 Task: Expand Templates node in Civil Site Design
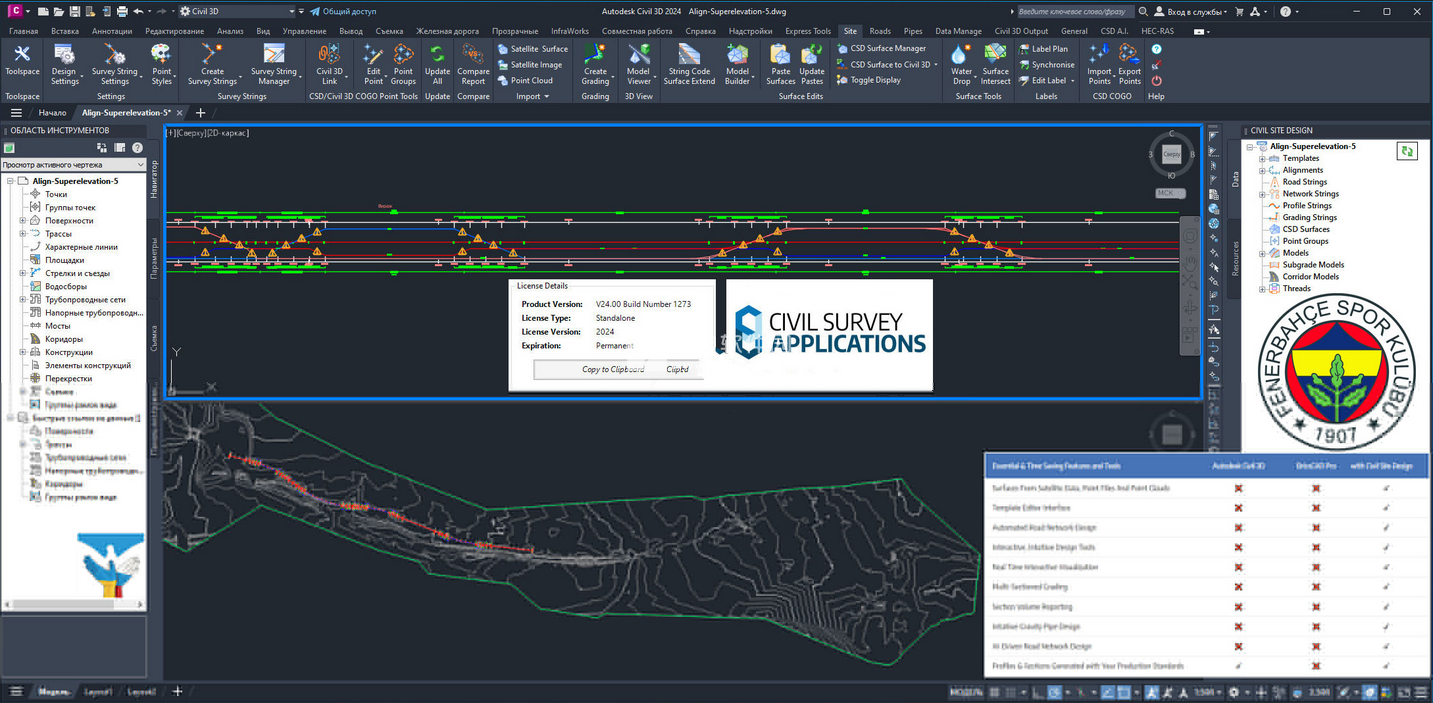click(1262, 158)
